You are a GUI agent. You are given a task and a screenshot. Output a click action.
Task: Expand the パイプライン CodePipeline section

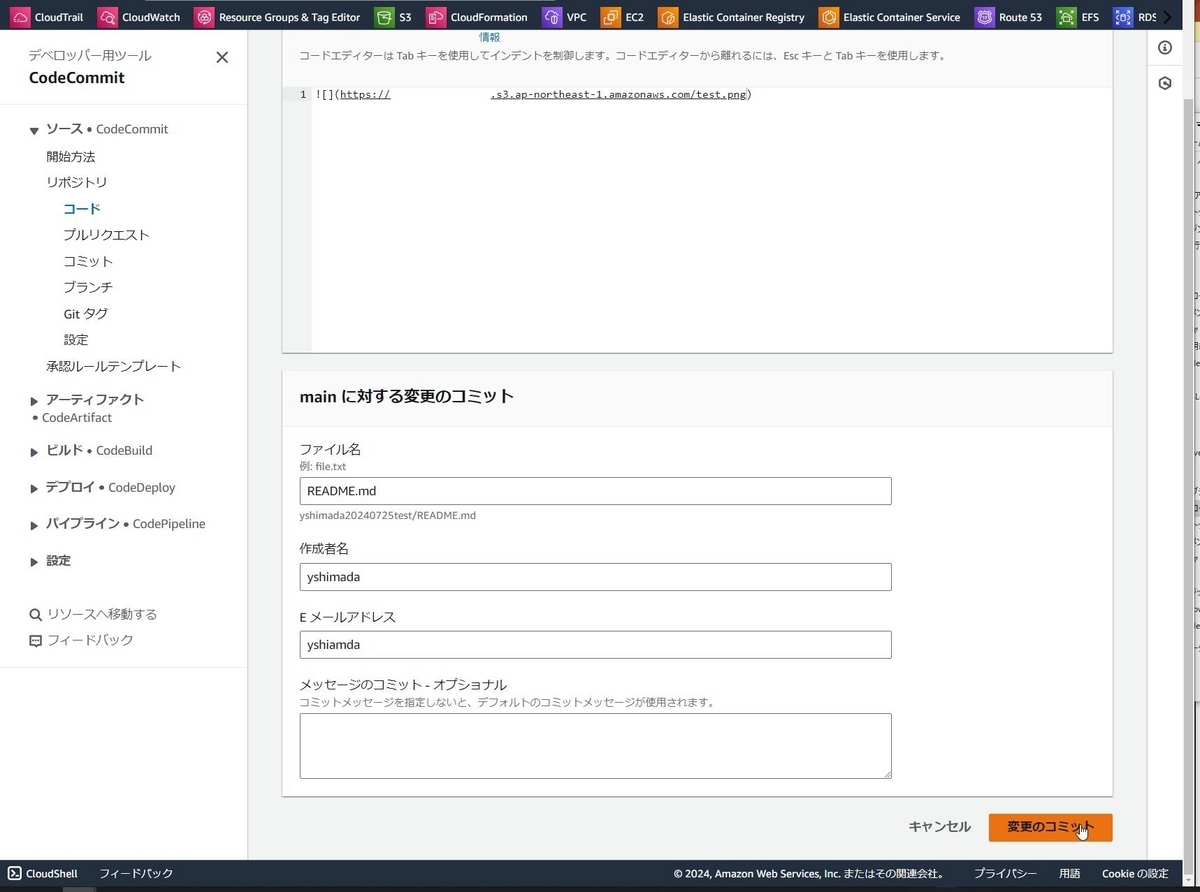pos(35,525)
